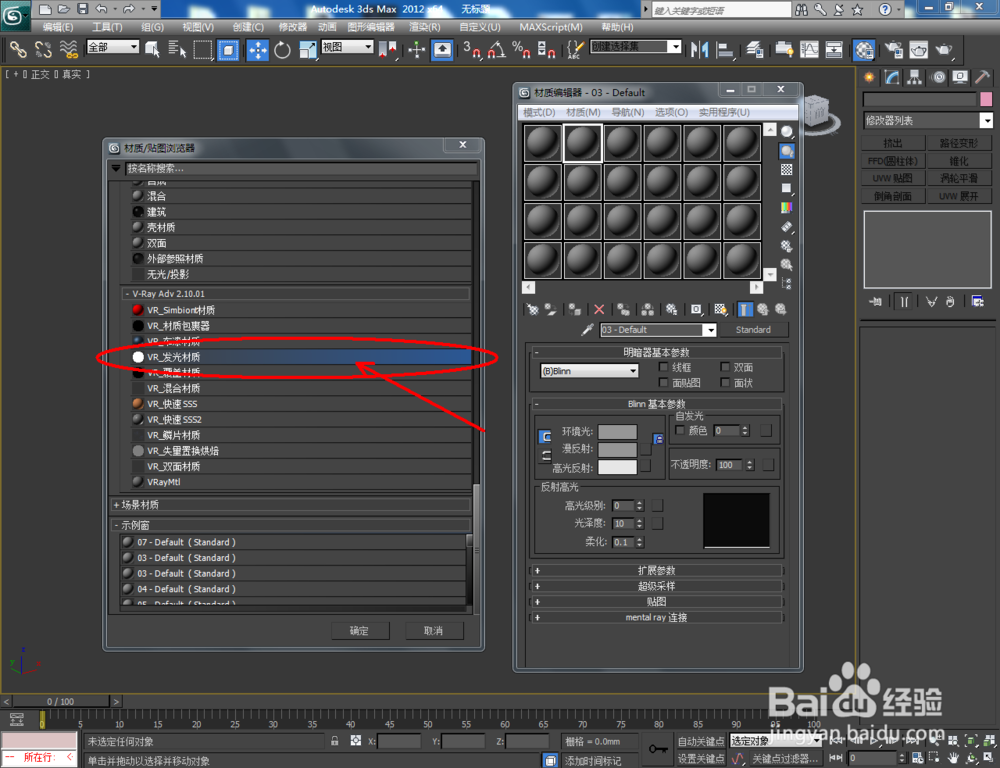The height and width of the screenshot is (768, 1000).
Task: Enable the 面状 faceted checkbox
Action: coord(725,383)
